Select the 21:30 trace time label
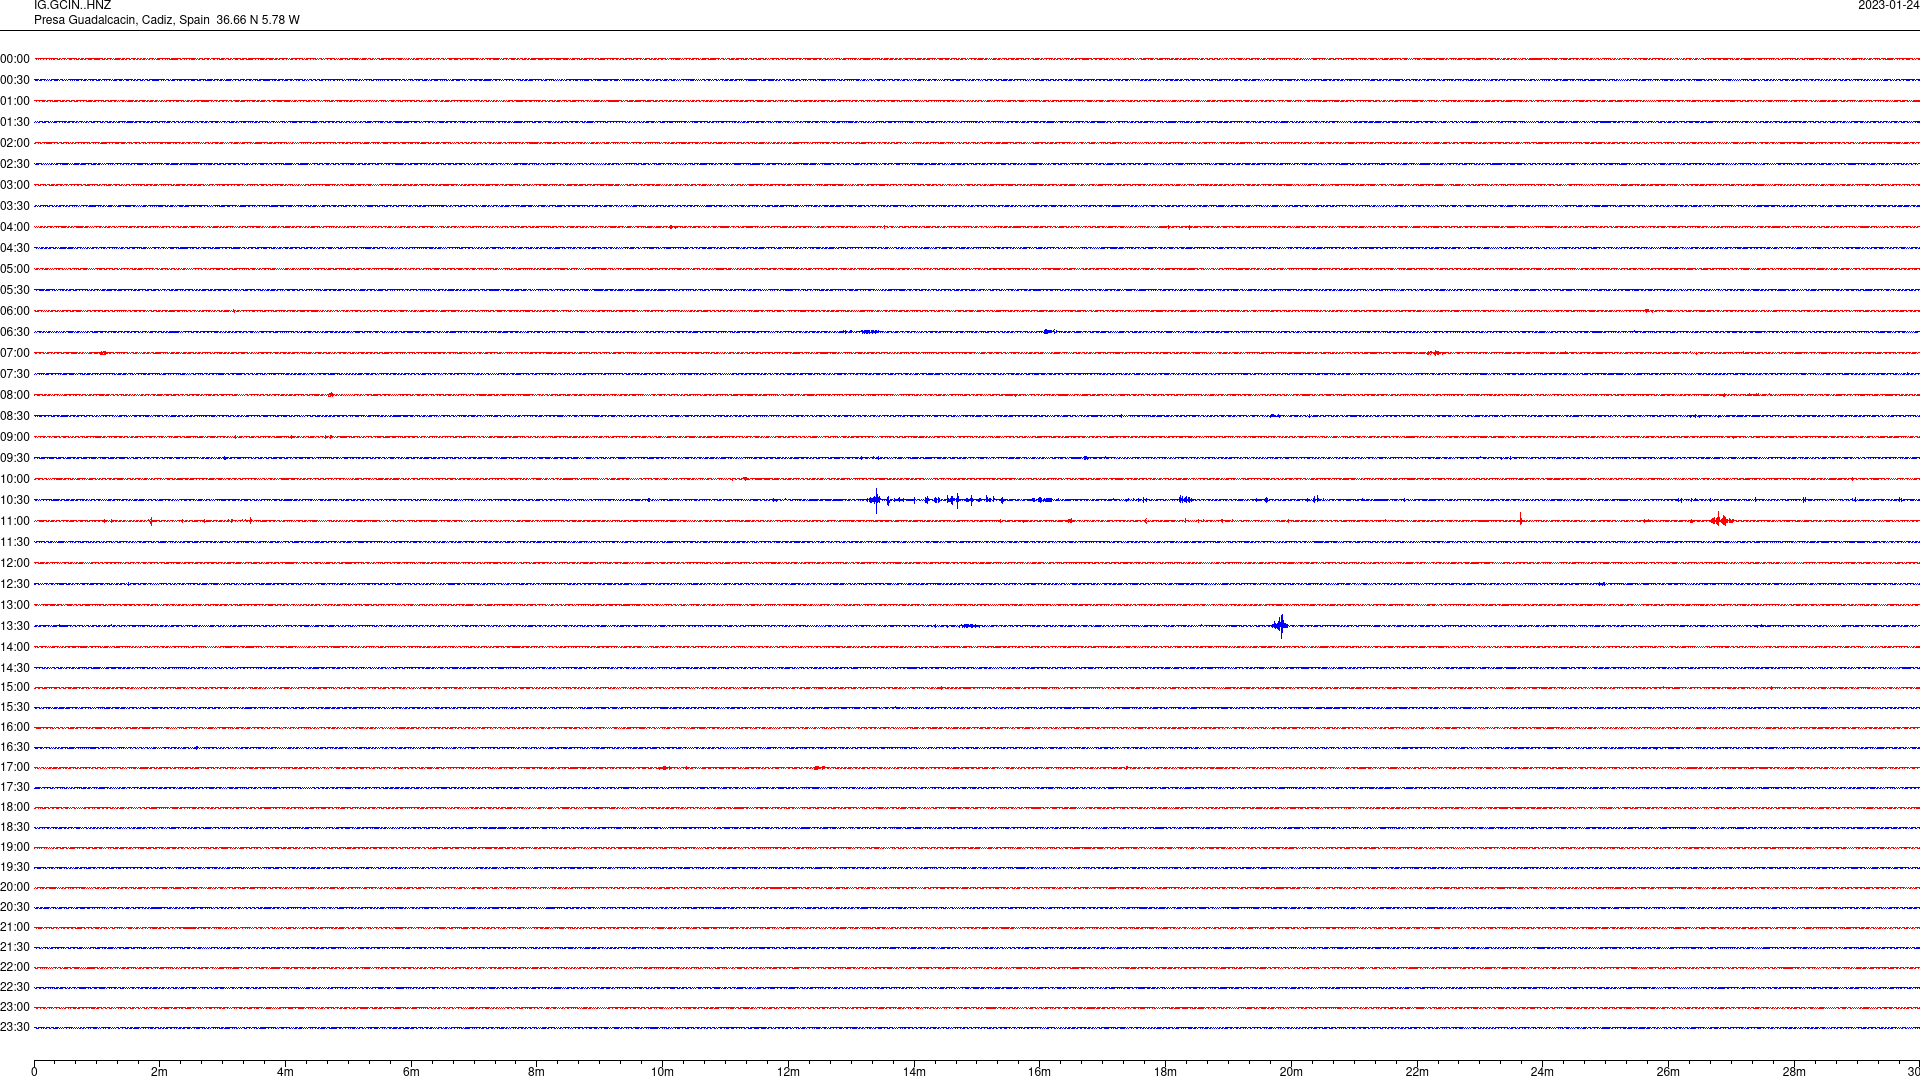Viewport: 1920px width, 1080px height. tap(15, 947)
